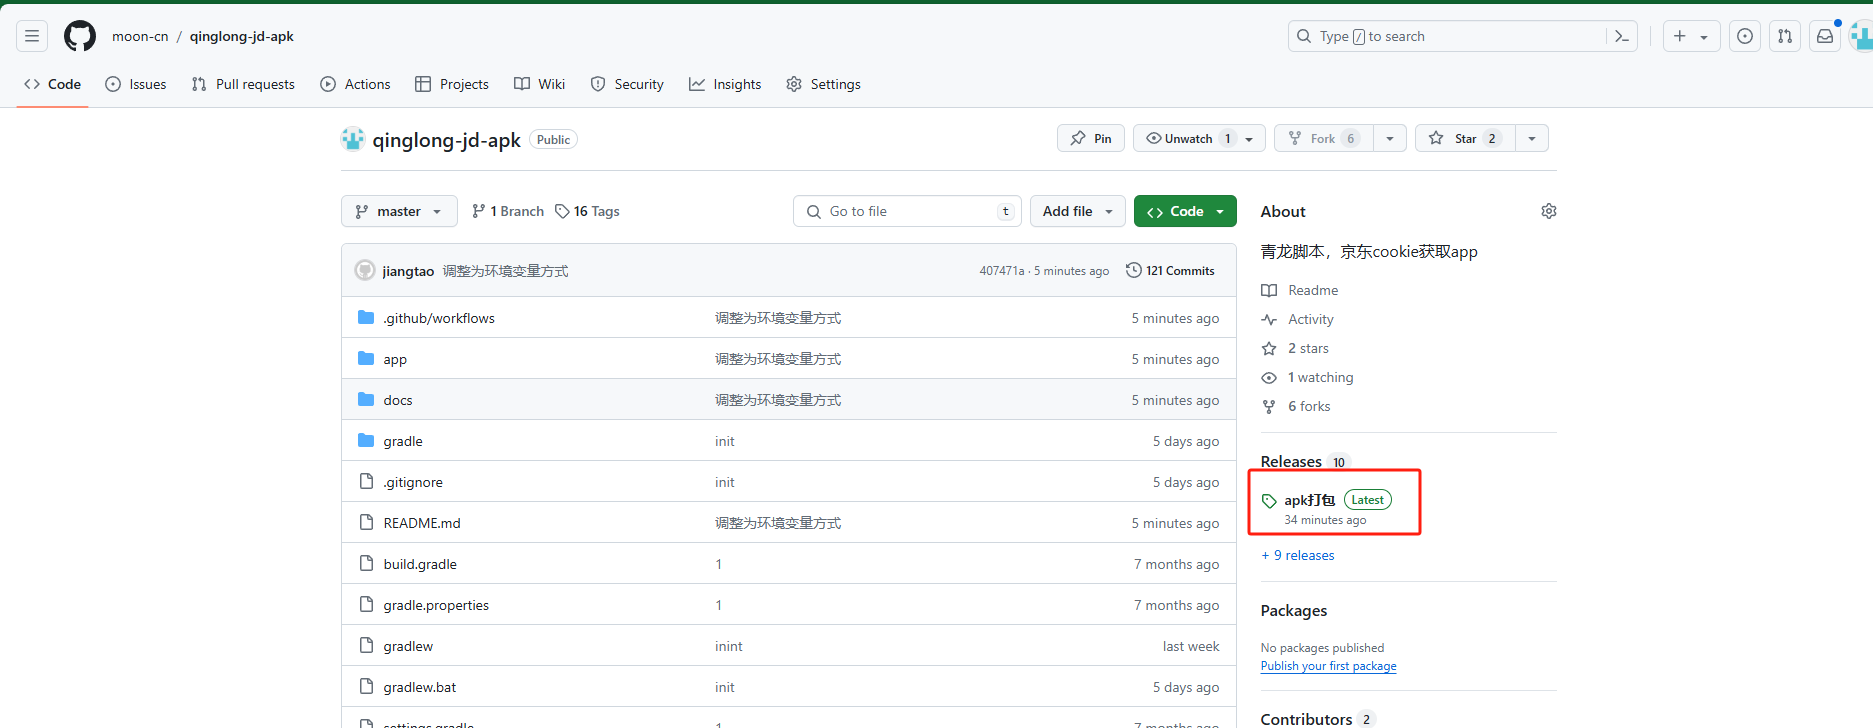Click Publish your first package link
The width and height of the screenshot is (1873, 728).
coord(1328,666)
